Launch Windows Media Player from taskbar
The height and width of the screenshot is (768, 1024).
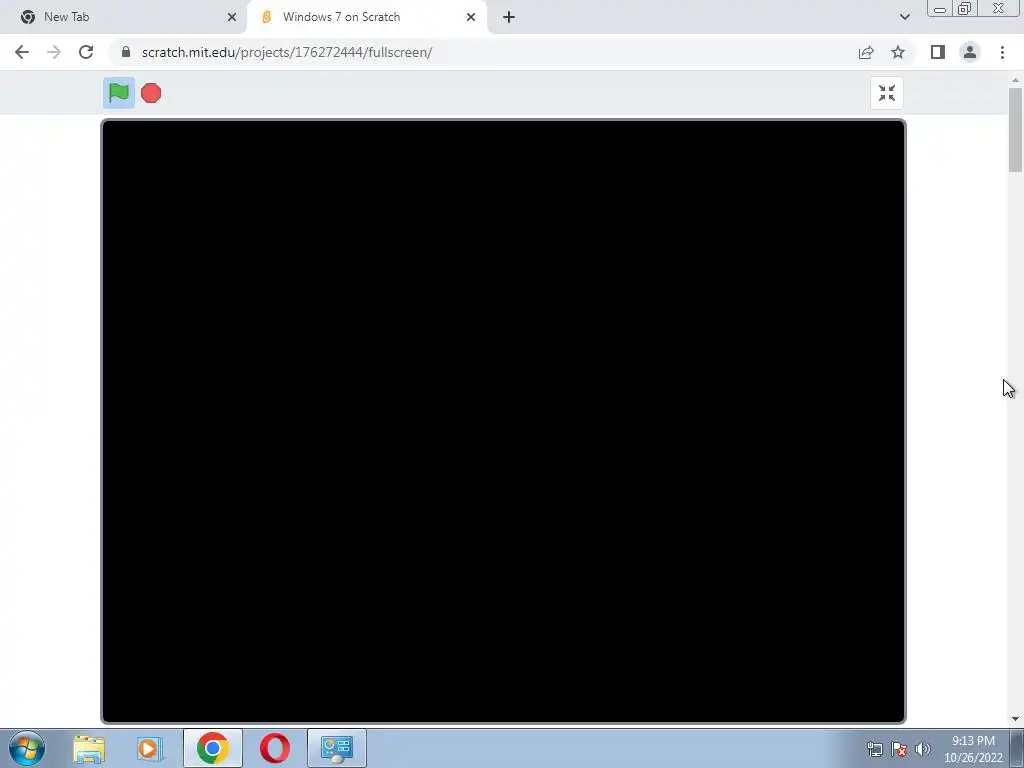click(150, 748)
